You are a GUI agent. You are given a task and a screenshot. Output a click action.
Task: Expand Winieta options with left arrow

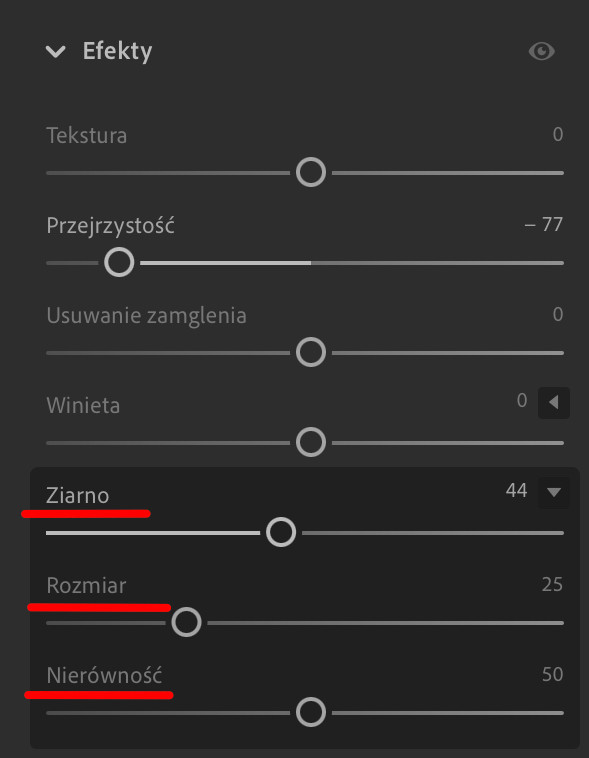click(x=554, y=402)
